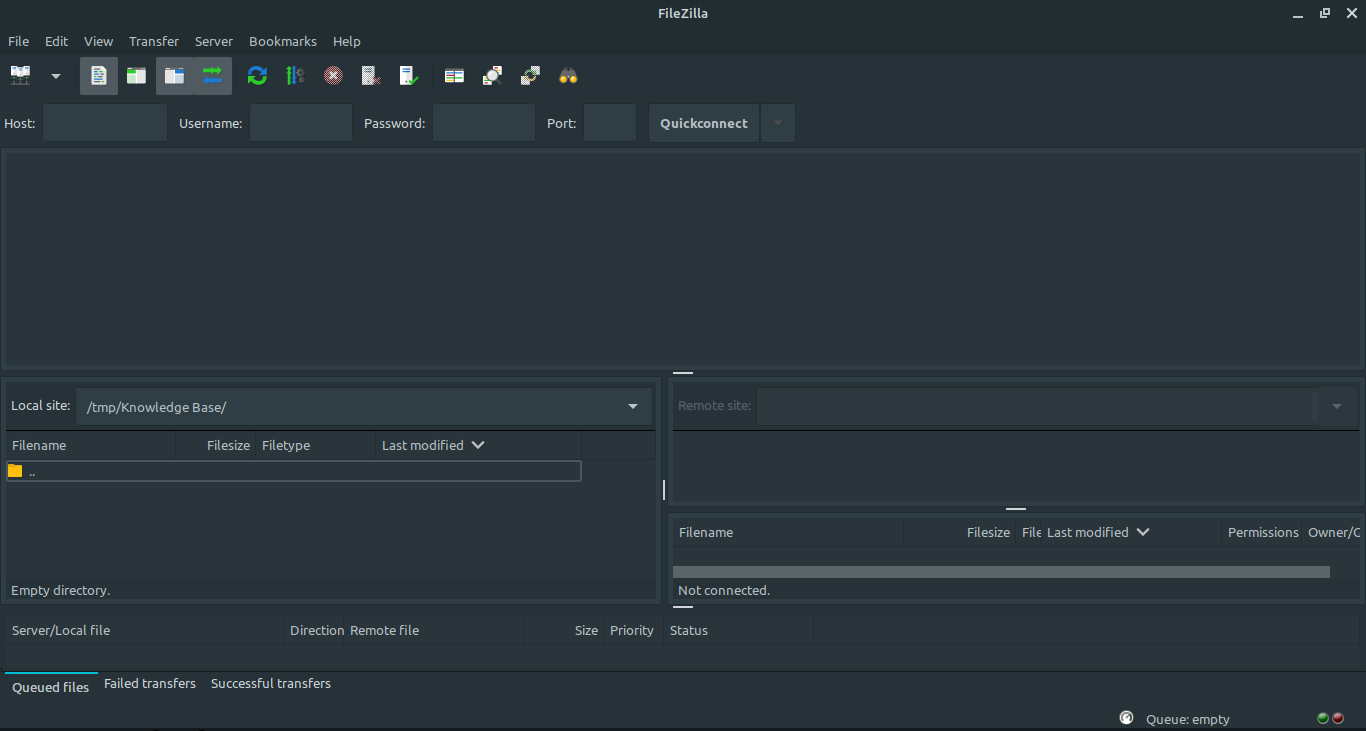Sort remote list by Last modified column
1366x731 pixels.
(1132, 532)
